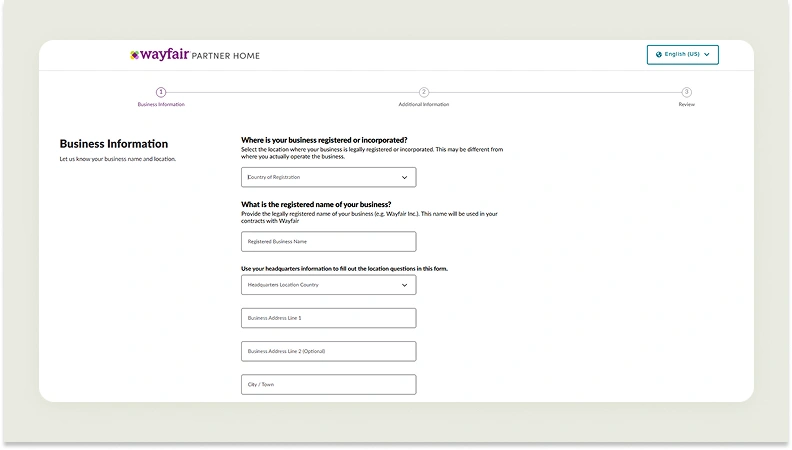
Task: Click the Headquarters Location Country chevron arrow
Action: coord(404,285)
